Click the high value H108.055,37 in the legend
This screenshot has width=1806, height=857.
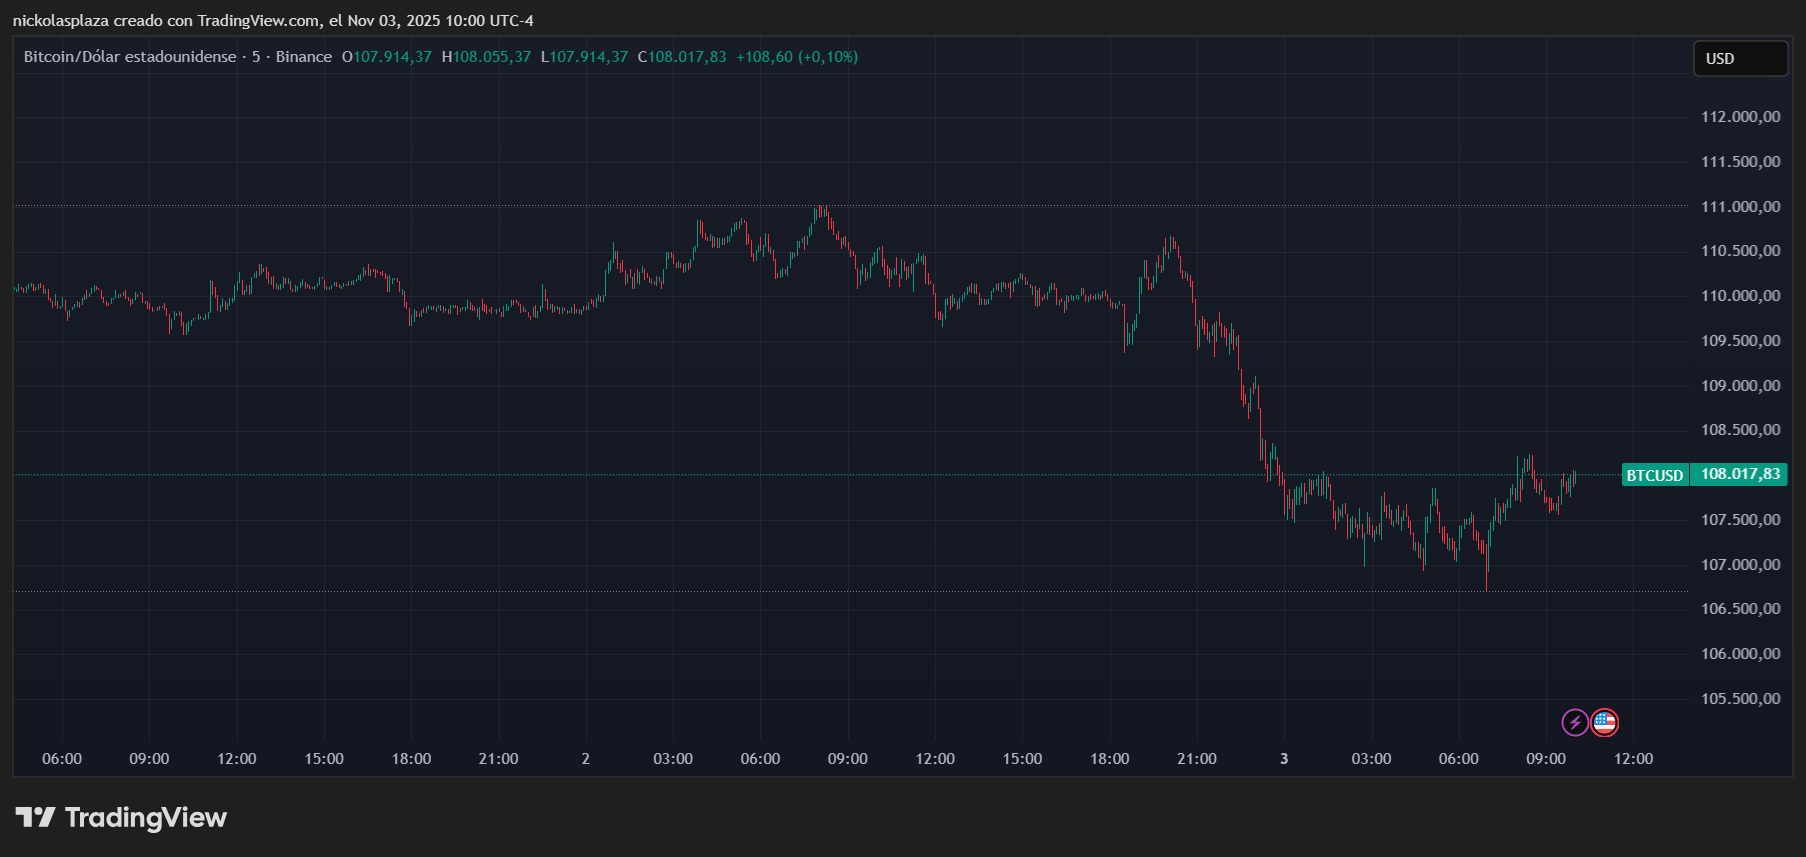coord(486,57)
